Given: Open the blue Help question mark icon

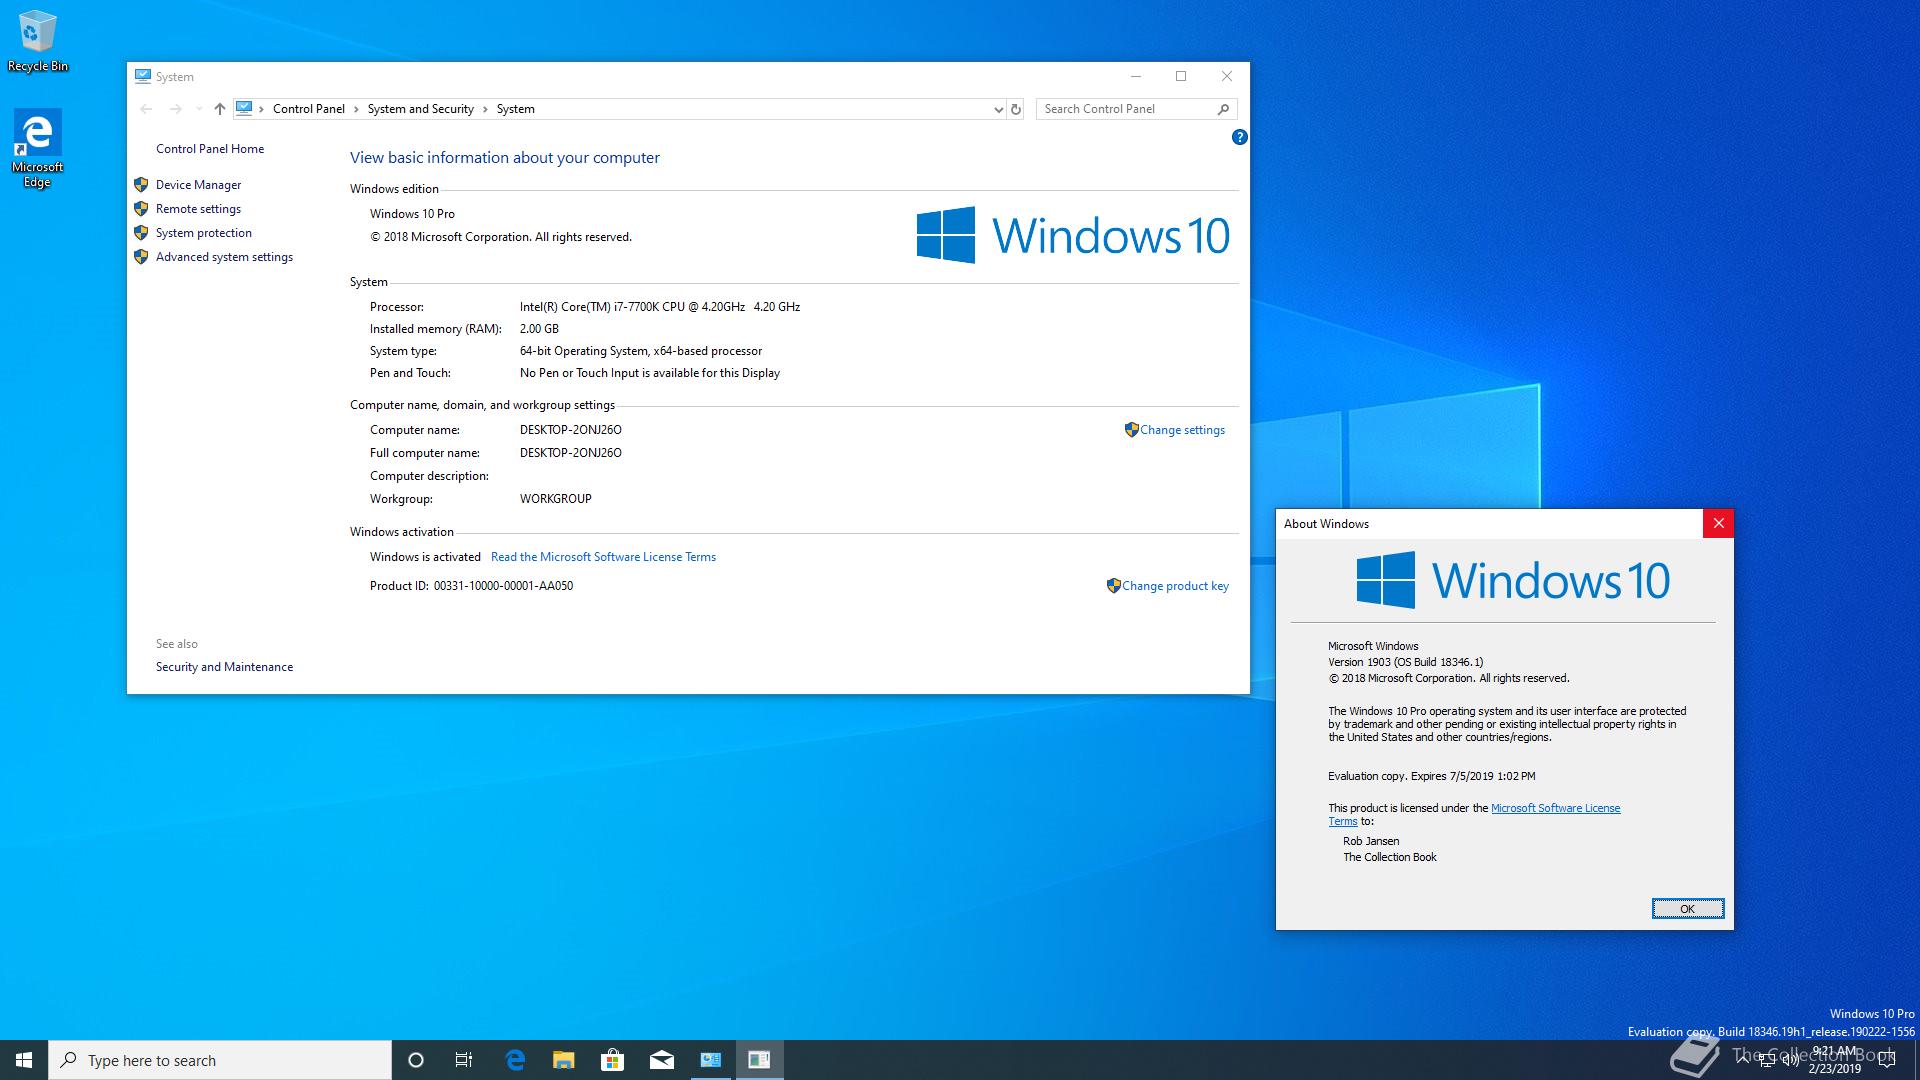Looking at the screenshot, I should pos(1239,137).
